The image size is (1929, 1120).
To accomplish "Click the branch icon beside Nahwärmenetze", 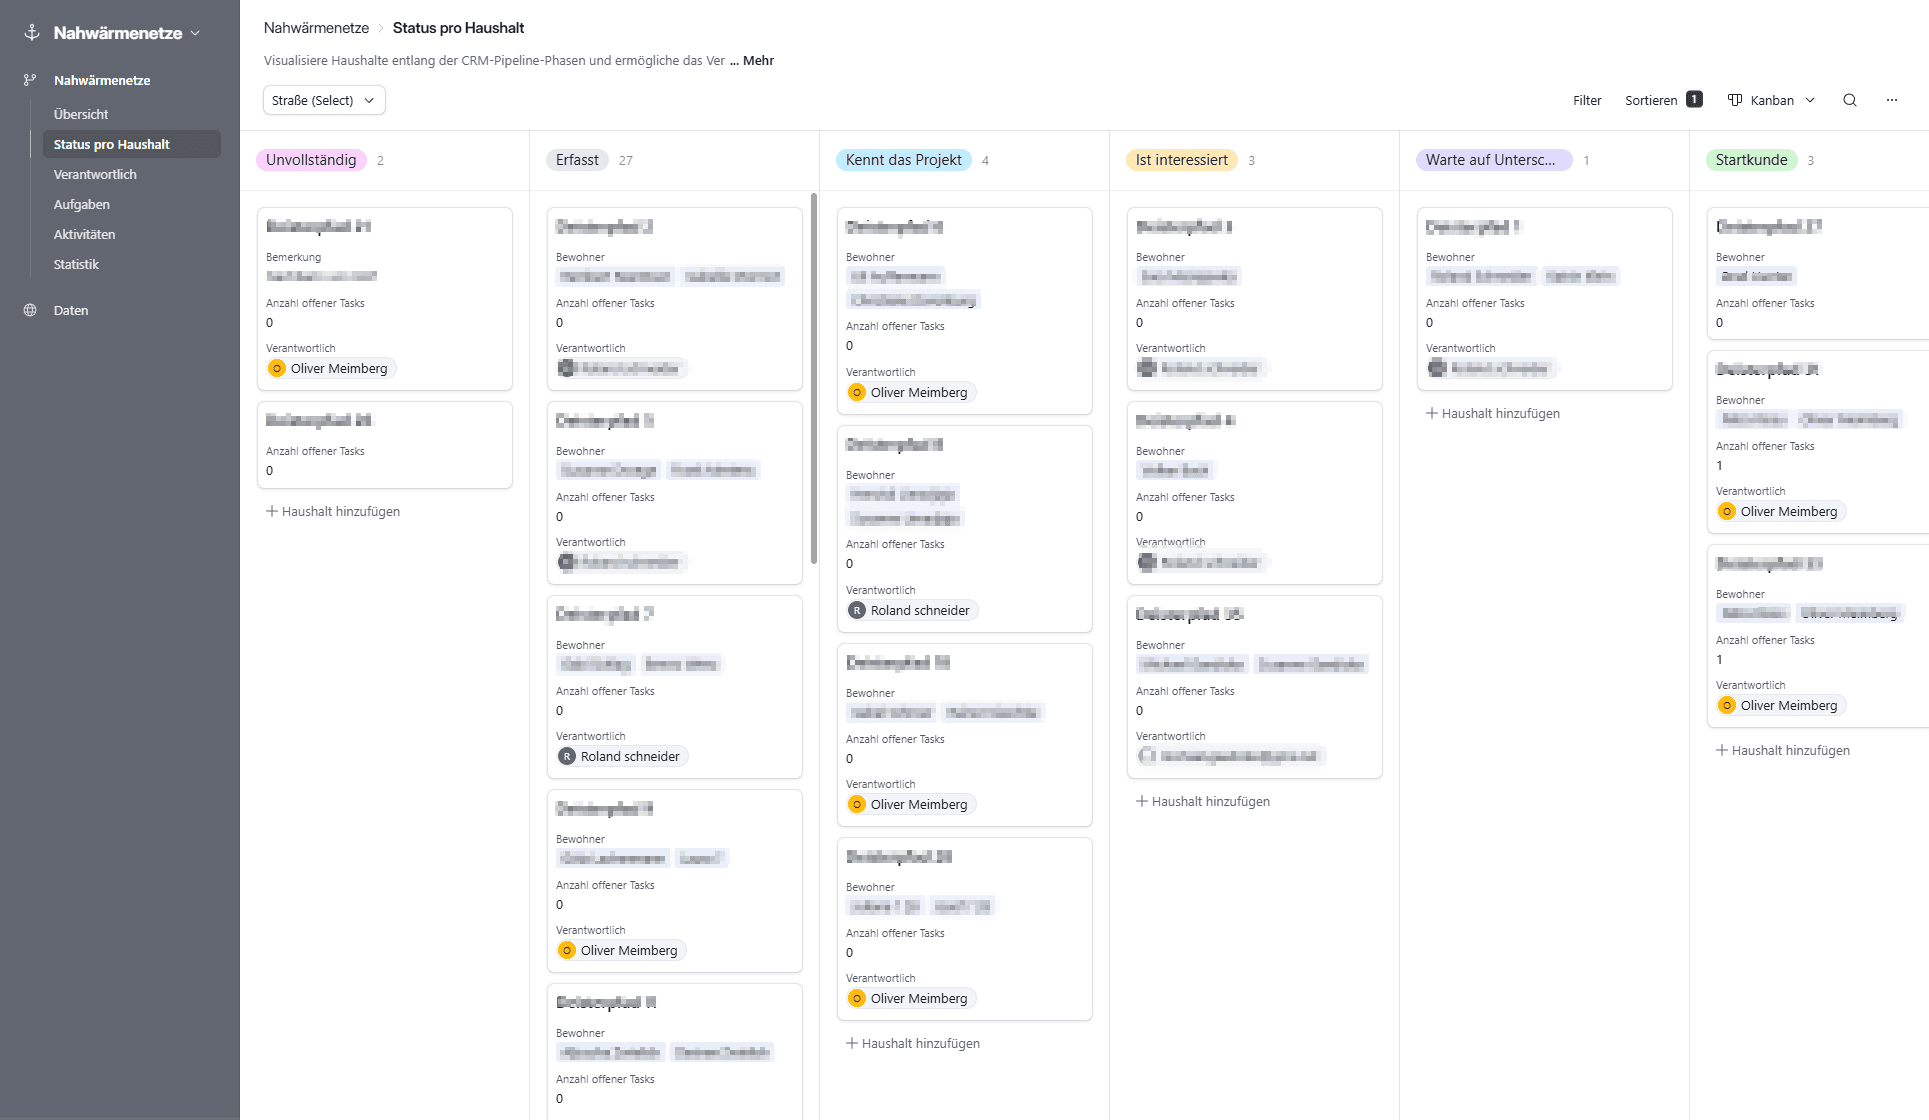I will (x=30, y=80).
